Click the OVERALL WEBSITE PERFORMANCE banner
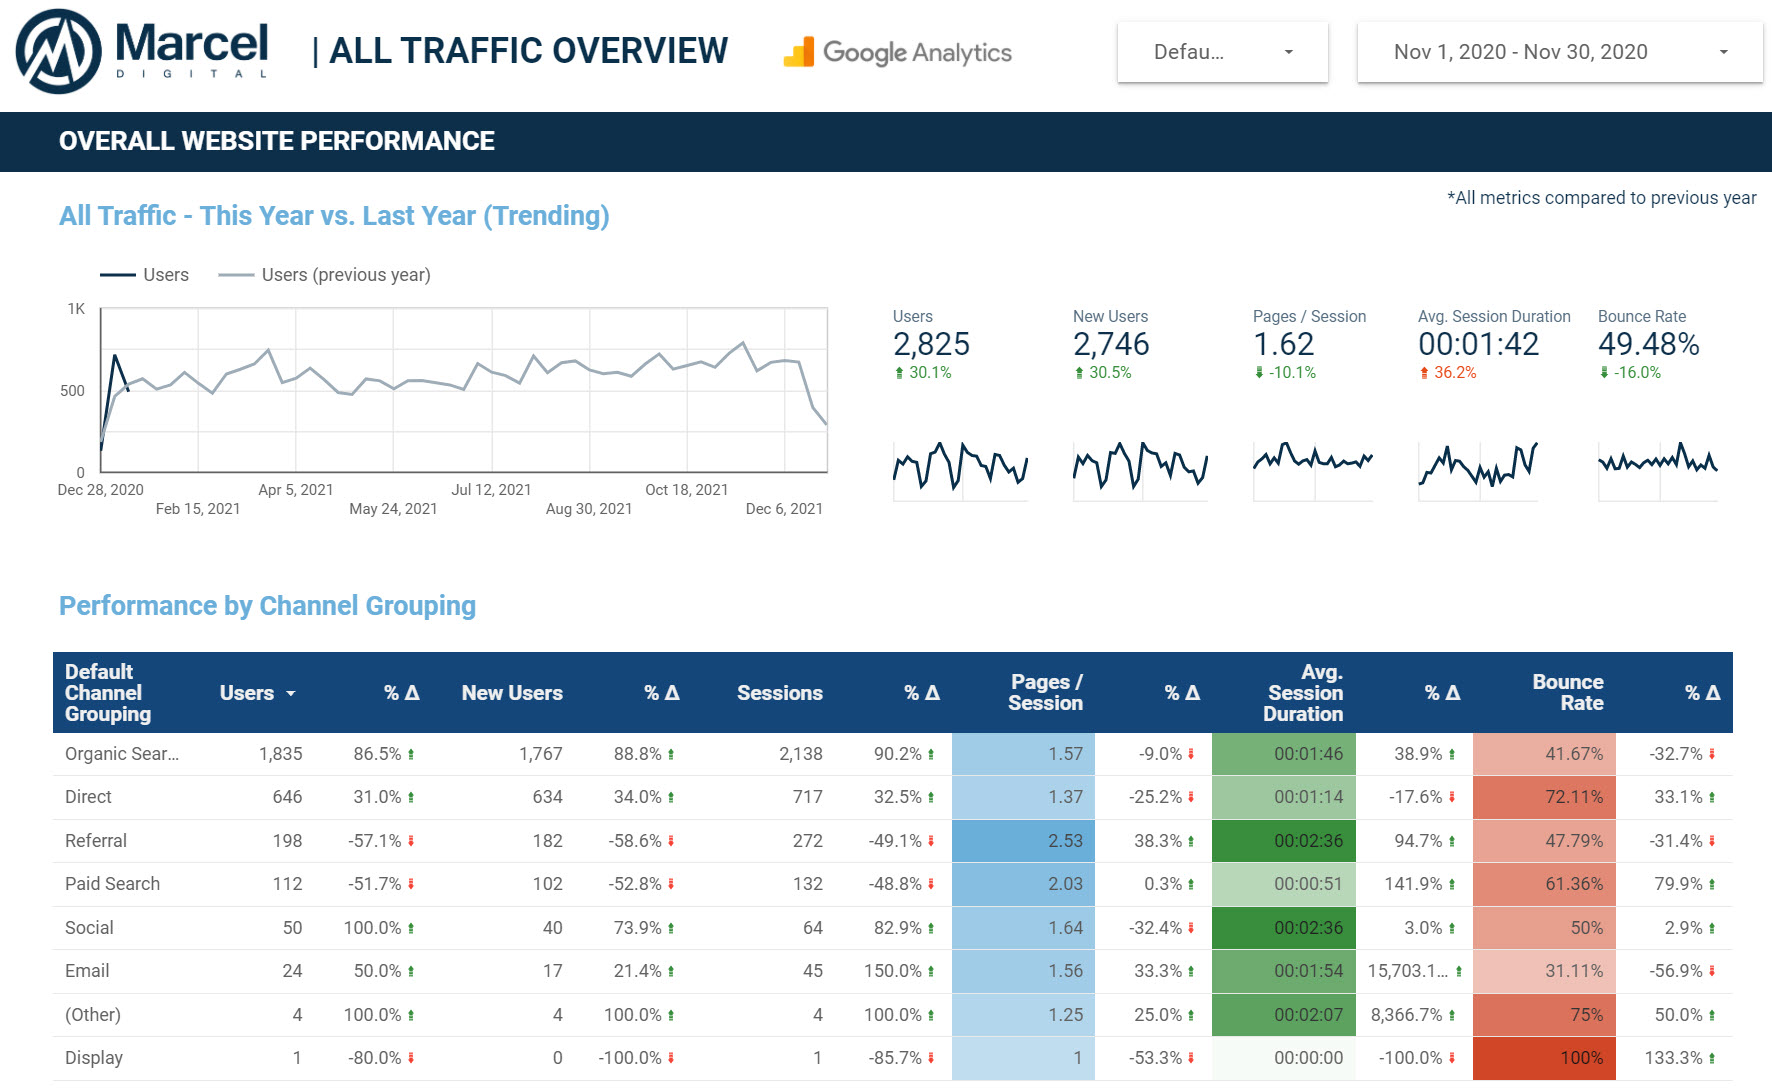 point(276,141)
